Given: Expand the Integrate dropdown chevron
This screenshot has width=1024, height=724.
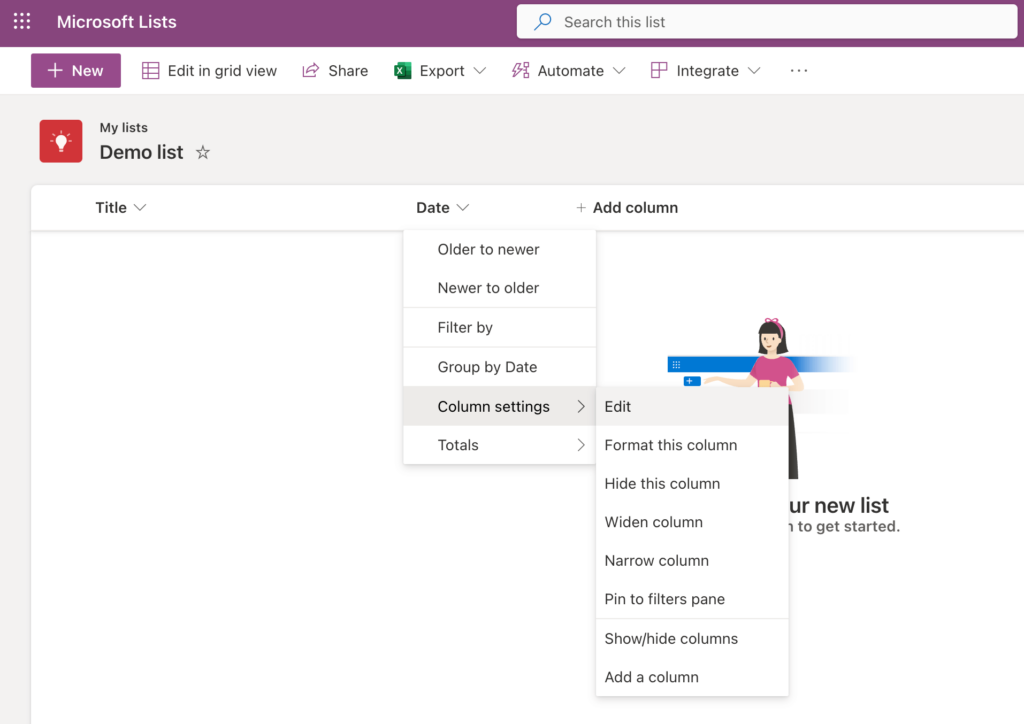Looking at the screenshot, I should 754,71.
